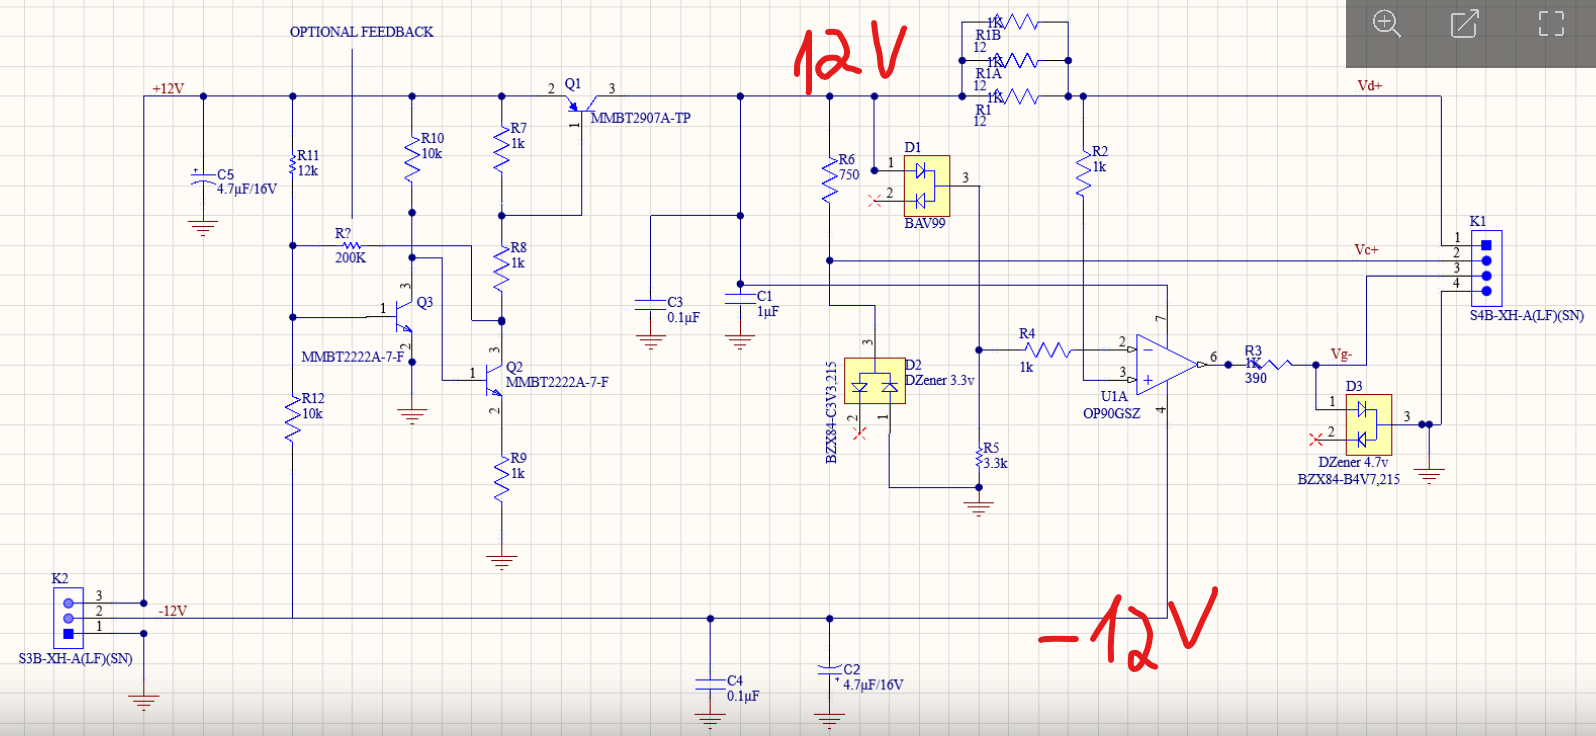Select the D3 Zener 4.7v symbol
This screenshot has width=1596, height=736.
pyautogui.click(x=1369, y=424)
